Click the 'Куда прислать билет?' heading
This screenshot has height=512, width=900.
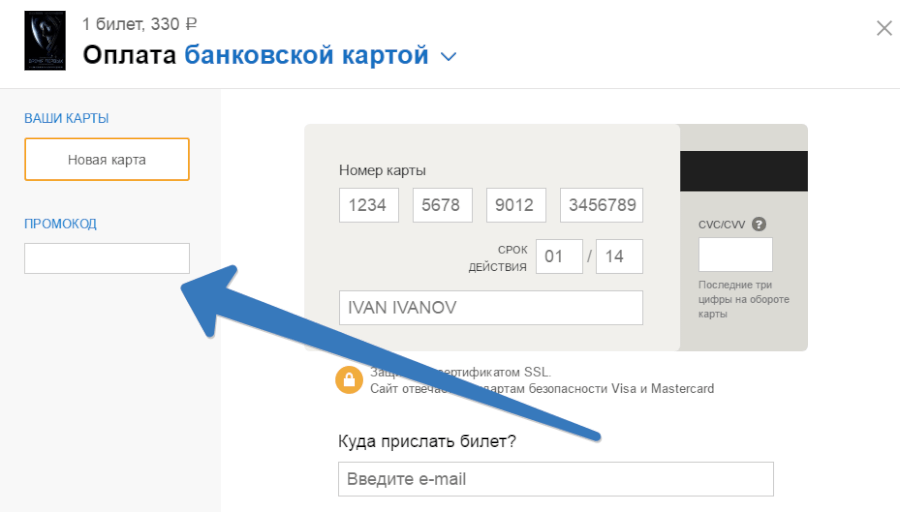click(427, 441)
